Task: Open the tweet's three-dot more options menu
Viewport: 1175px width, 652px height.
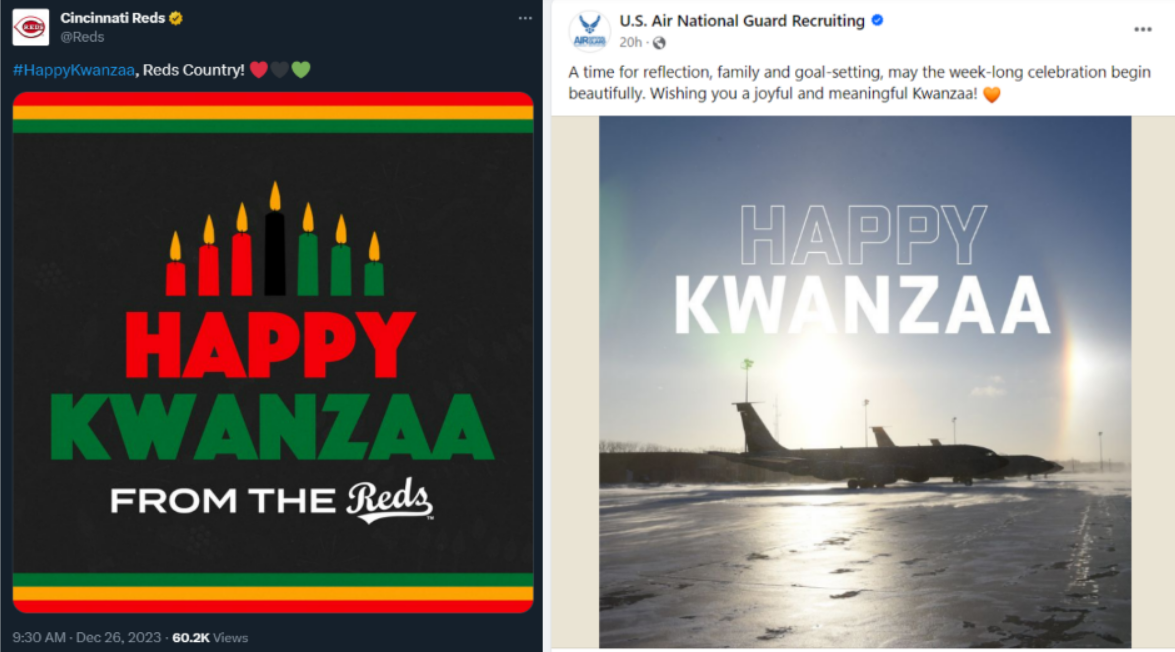Action: [525, 18]
